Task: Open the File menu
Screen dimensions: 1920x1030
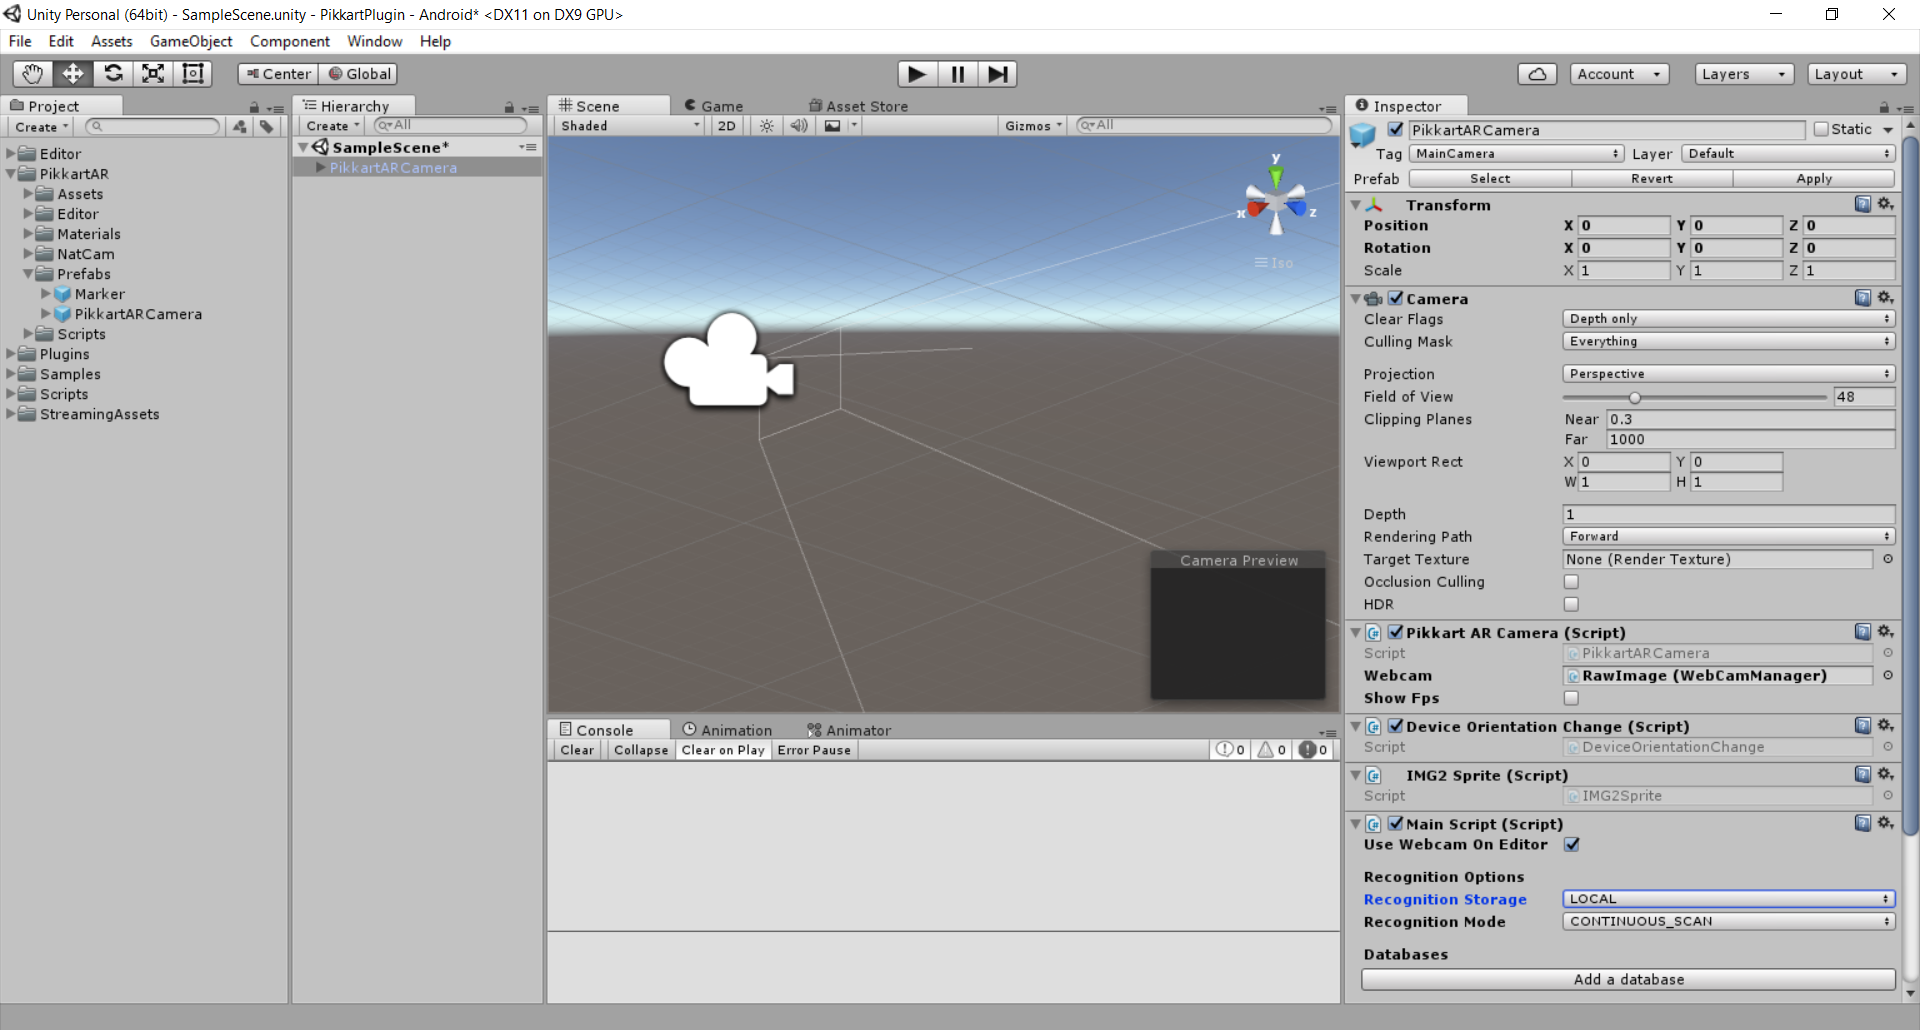Action: [20, 41]
